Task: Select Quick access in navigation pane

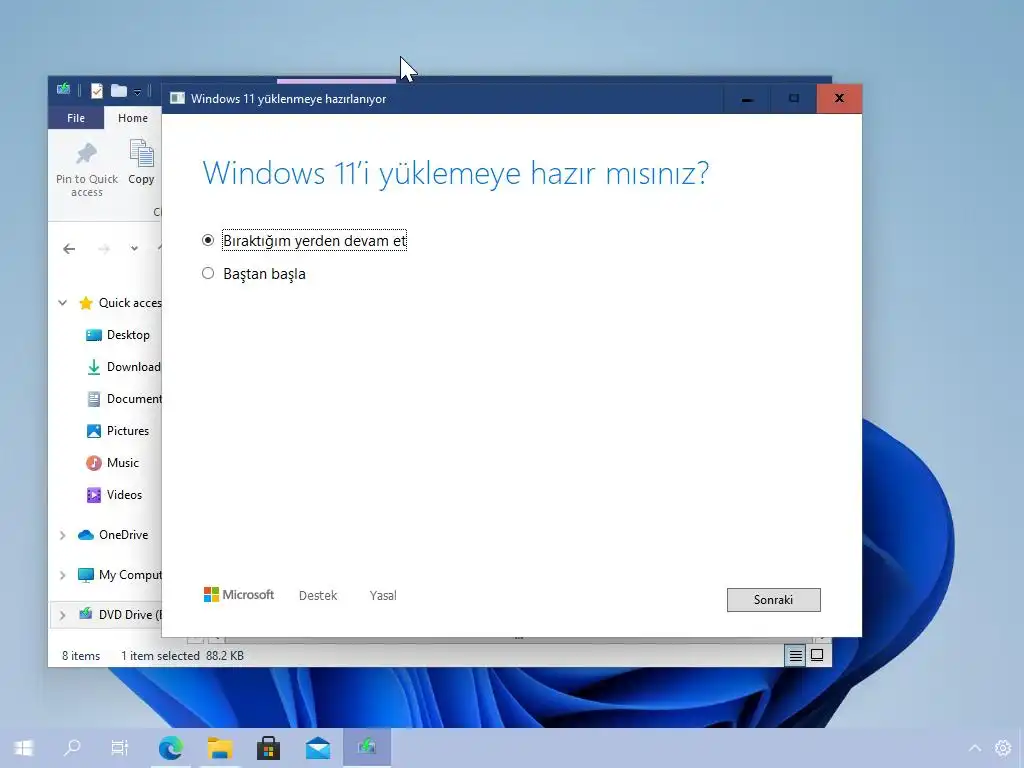Action: coord(120,303)
